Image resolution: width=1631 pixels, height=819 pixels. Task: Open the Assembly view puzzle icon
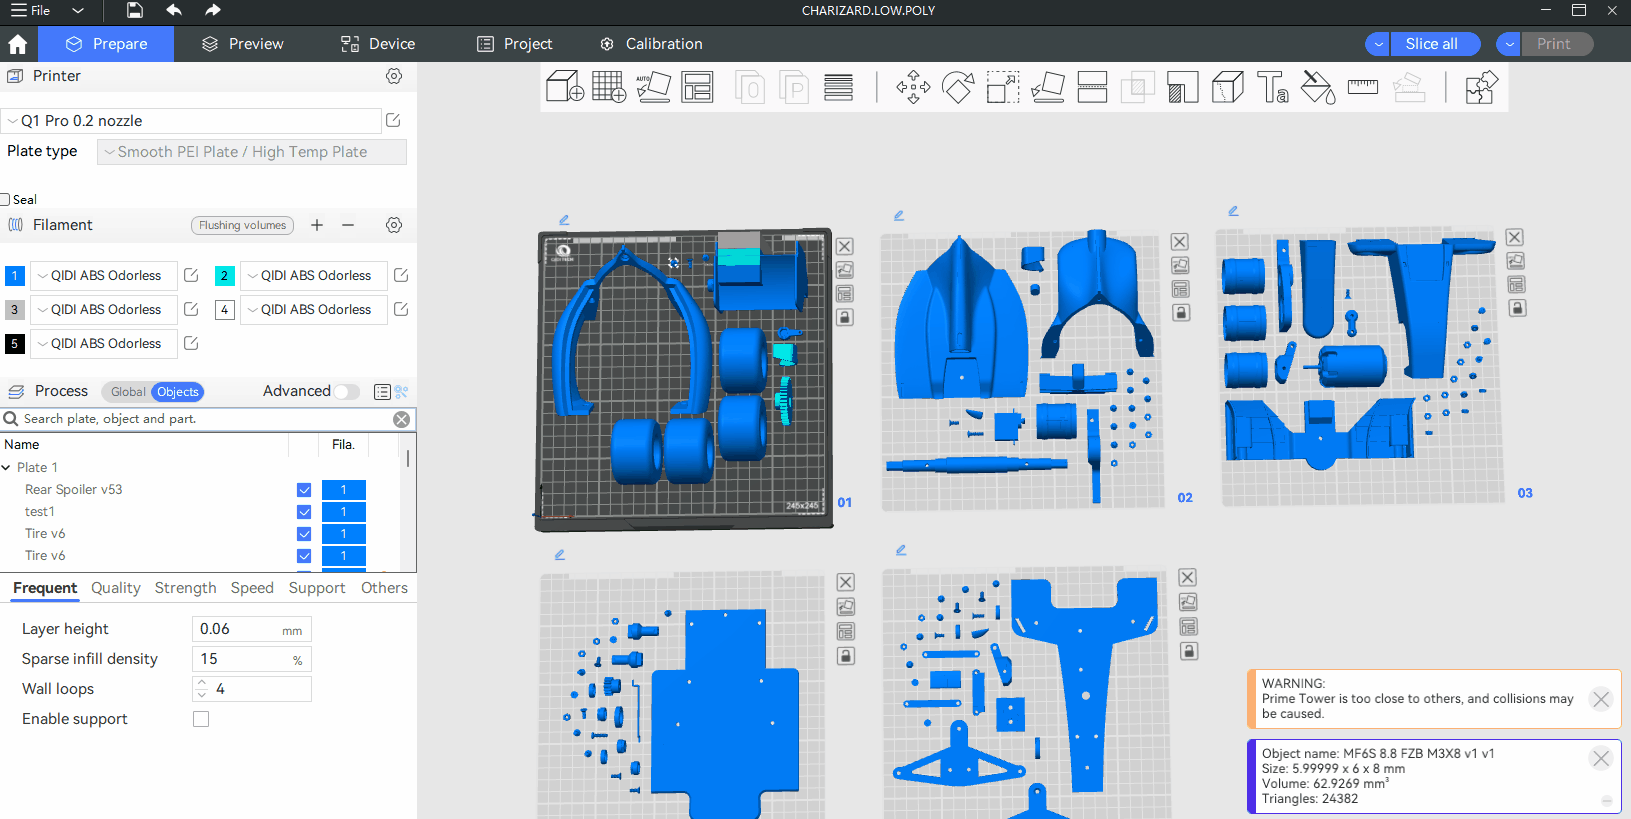(x=1481, y=87)
